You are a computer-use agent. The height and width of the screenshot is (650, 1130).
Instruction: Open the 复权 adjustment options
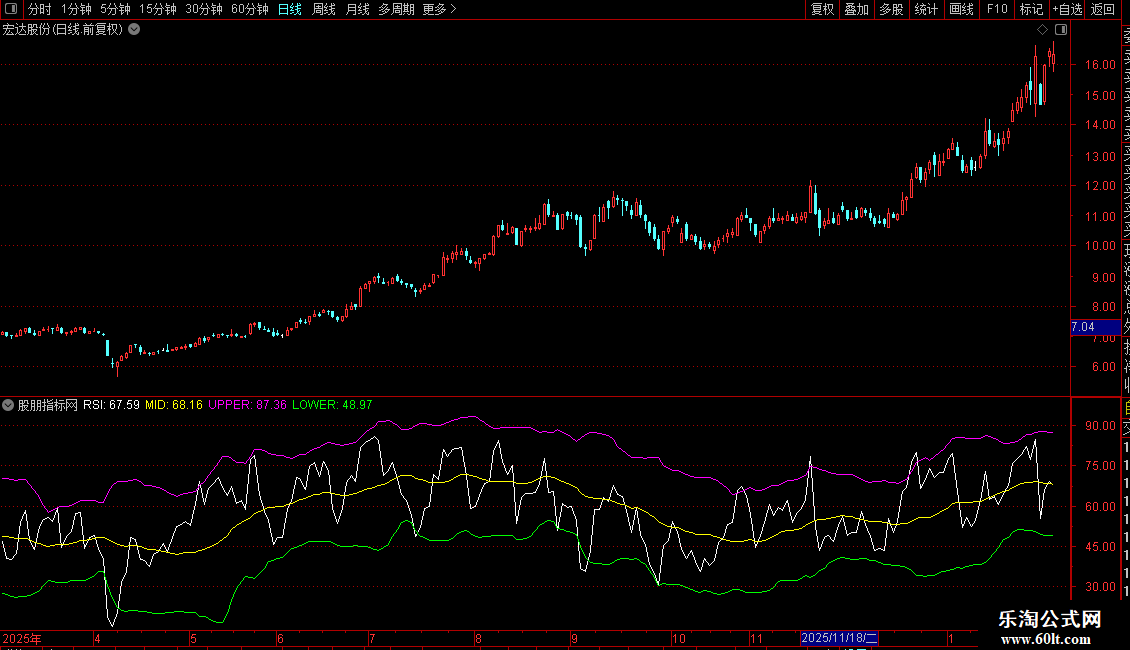coord(822,9)
